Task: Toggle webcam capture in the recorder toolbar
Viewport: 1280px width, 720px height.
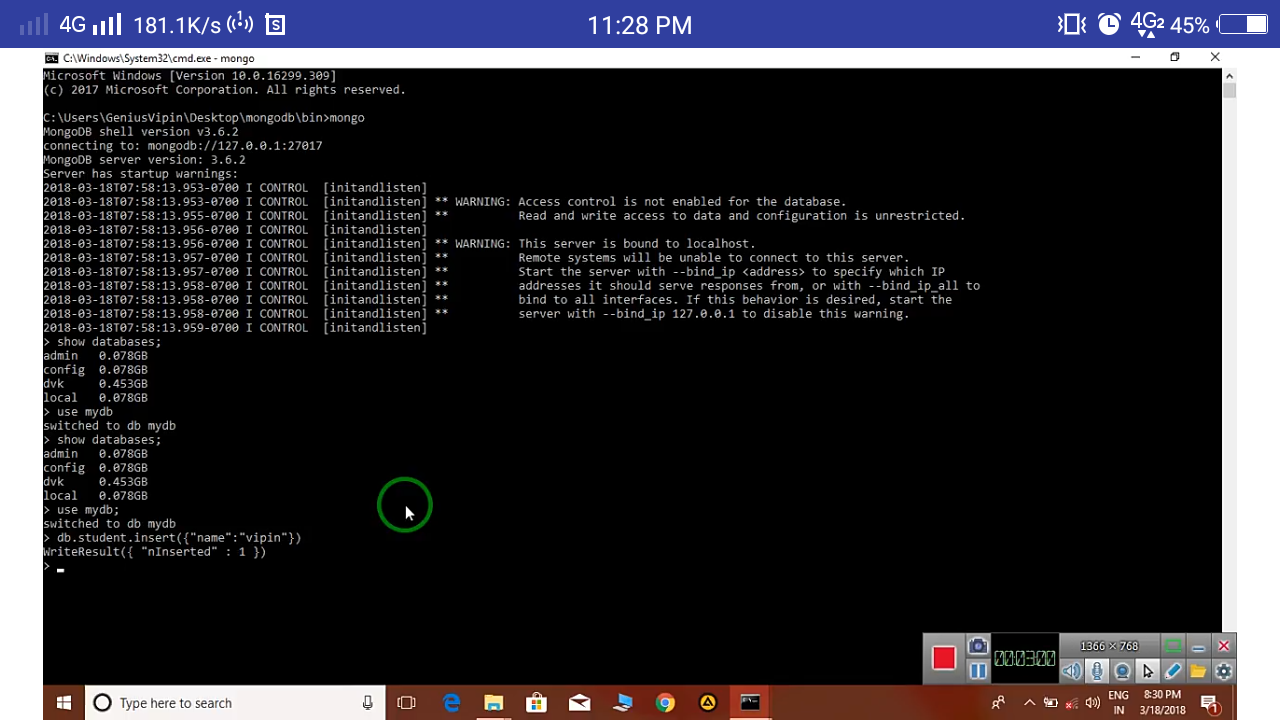Action: (x=1122, y=671)
